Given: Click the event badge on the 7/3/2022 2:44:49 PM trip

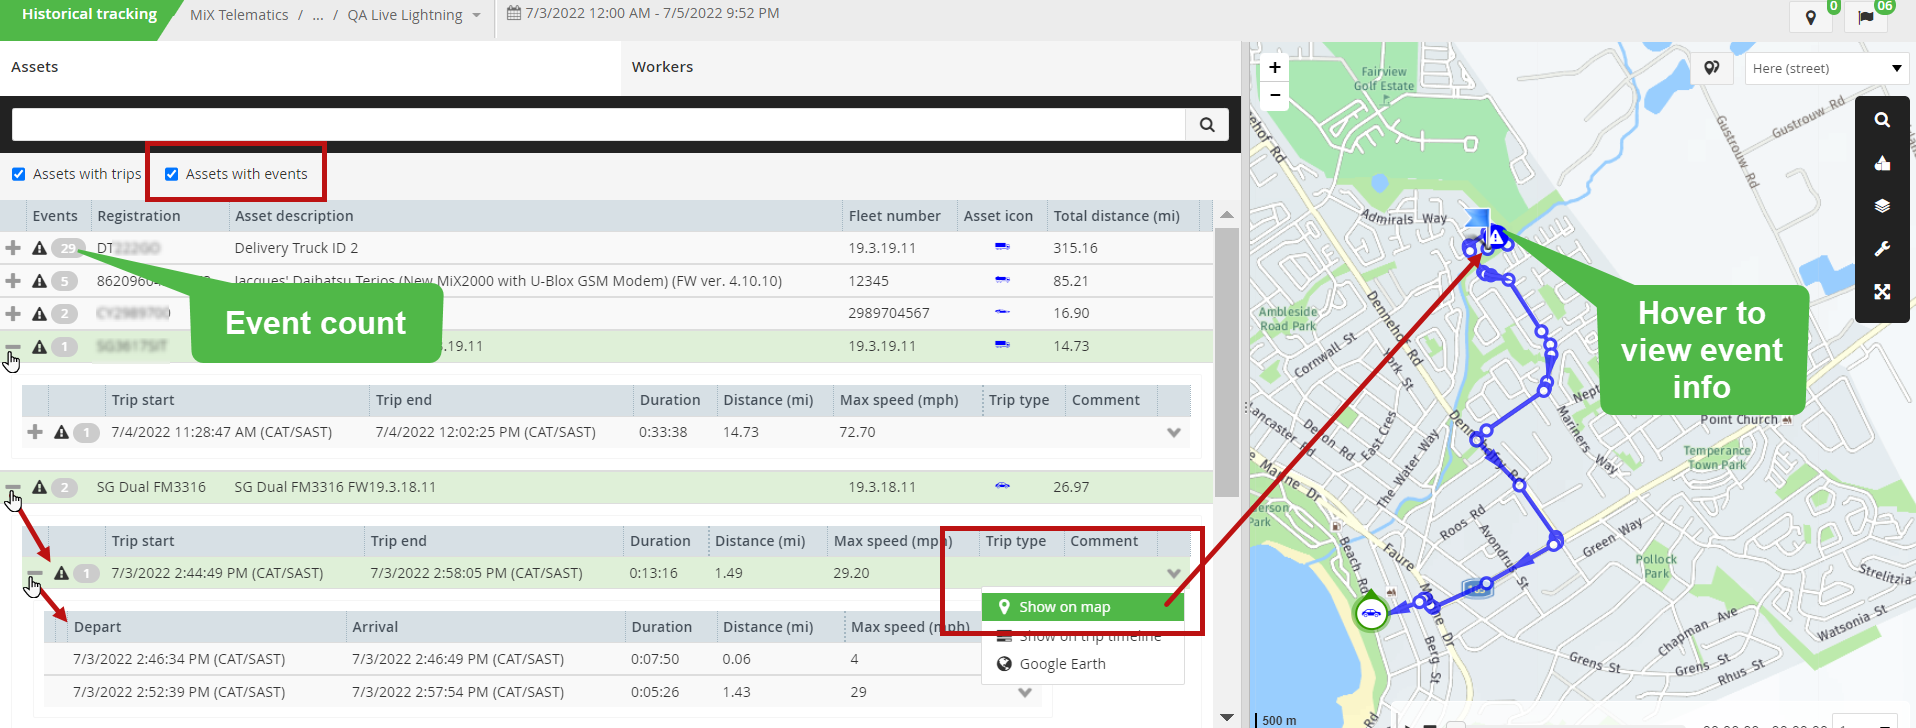Looking at the screenshot, I should pyautogui.click(x=87, y=573).
